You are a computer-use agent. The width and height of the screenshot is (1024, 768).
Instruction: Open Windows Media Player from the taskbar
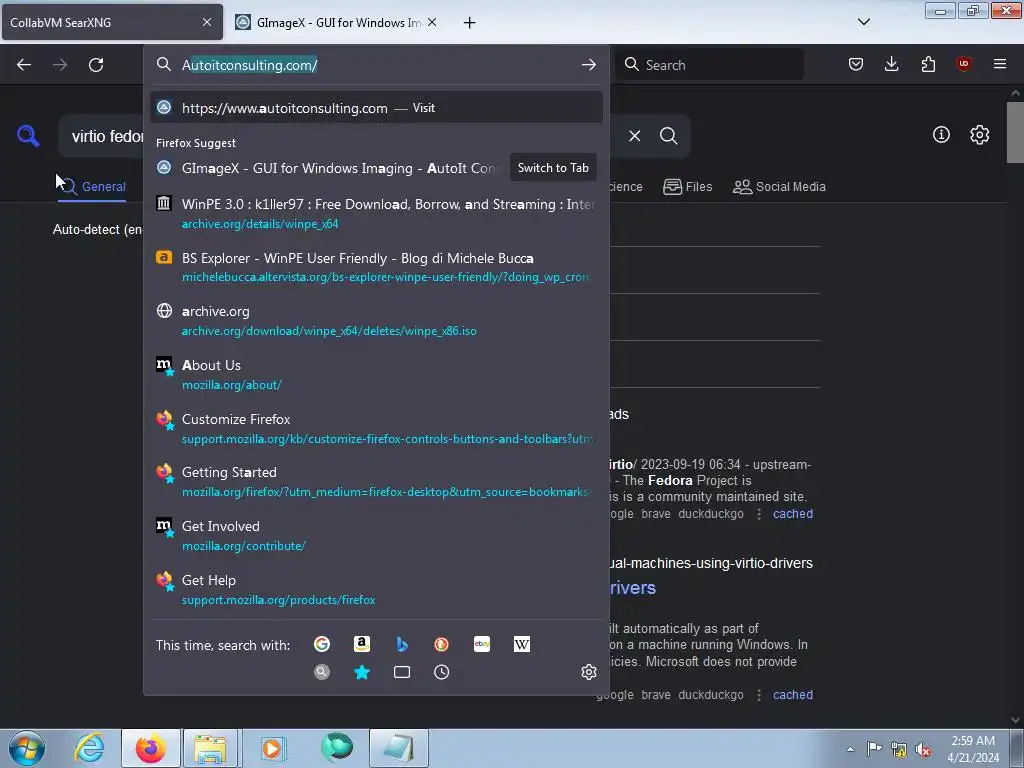coord(272,748)
